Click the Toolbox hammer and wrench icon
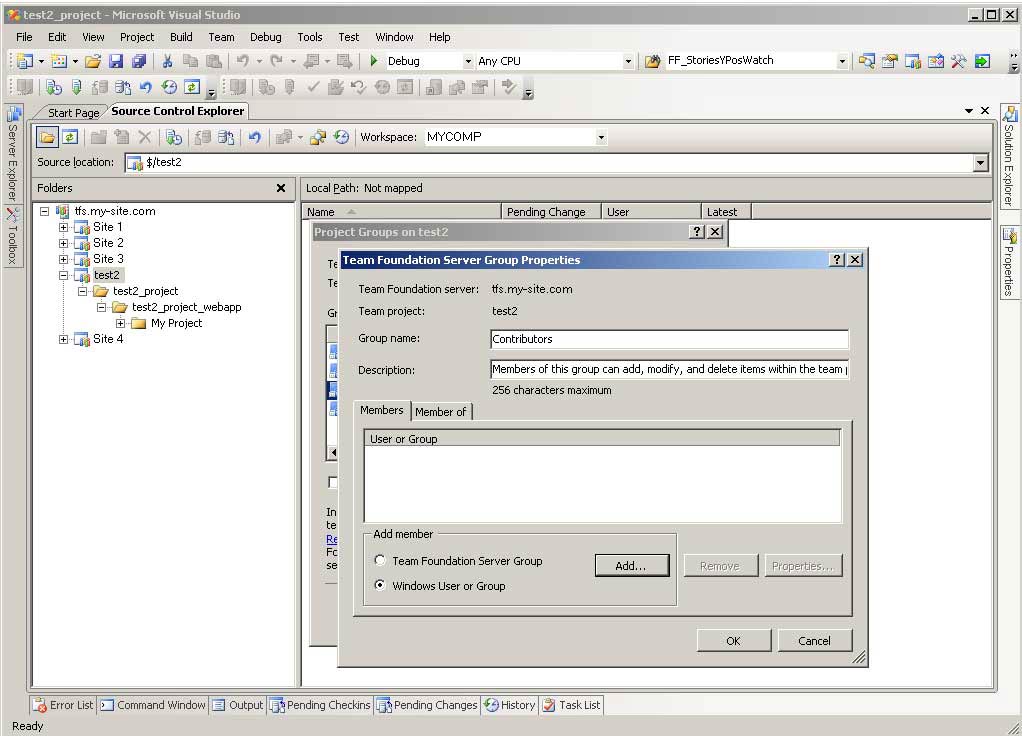Image resolution: width=1022 pixels, height=736 pixels. pyautogui.click(x=959, y=61)
